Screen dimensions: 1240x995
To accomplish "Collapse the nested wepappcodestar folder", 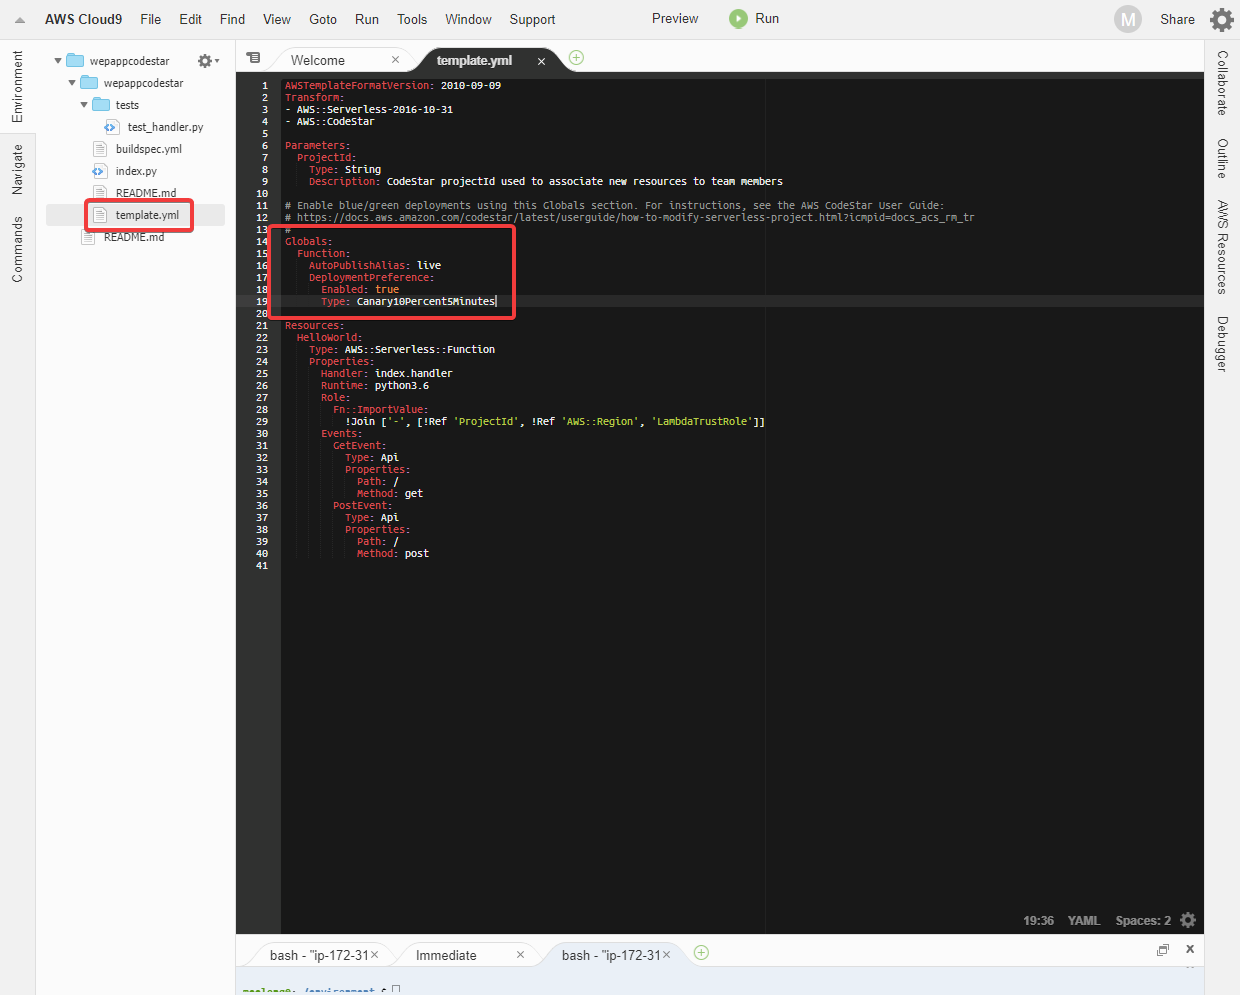I will tap(72, 83).
